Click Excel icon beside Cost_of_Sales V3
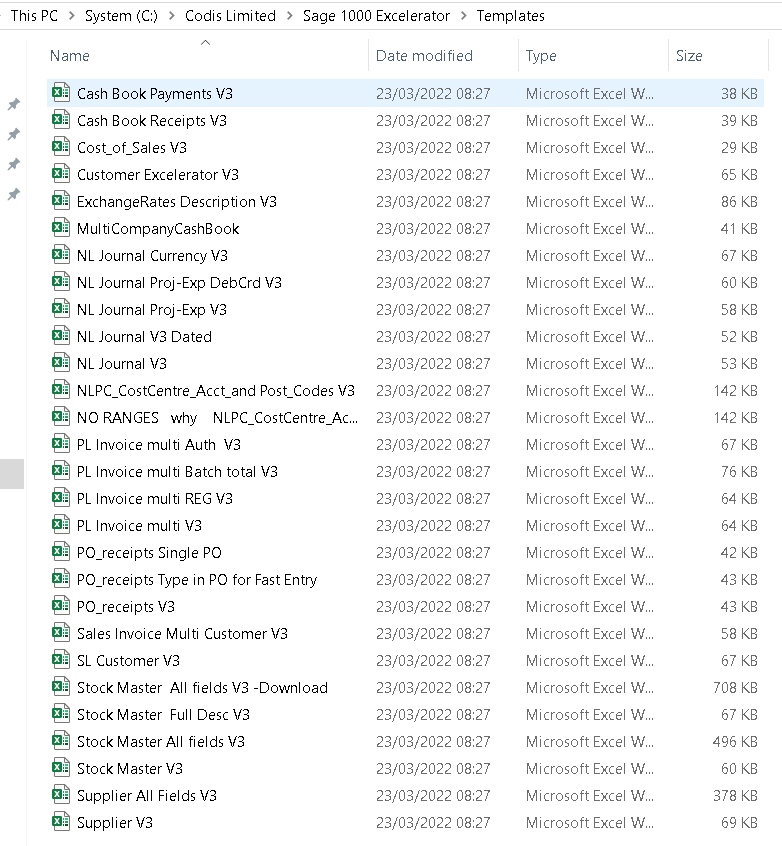This screenshot has height=846, width=782. 60,147
